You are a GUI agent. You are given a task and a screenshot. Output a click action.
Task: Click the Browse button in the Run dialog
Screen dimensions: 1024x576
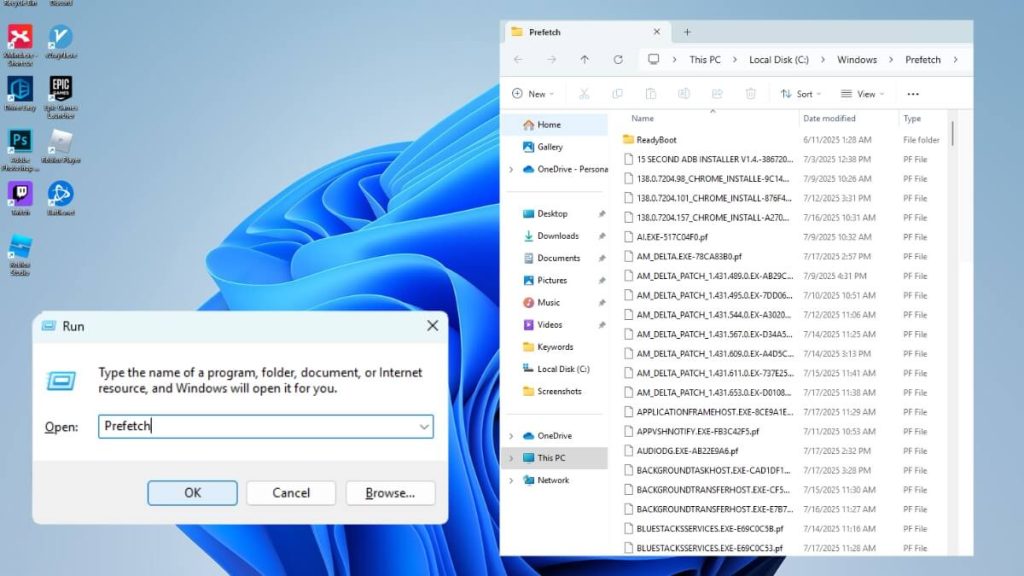pos(389,492)
